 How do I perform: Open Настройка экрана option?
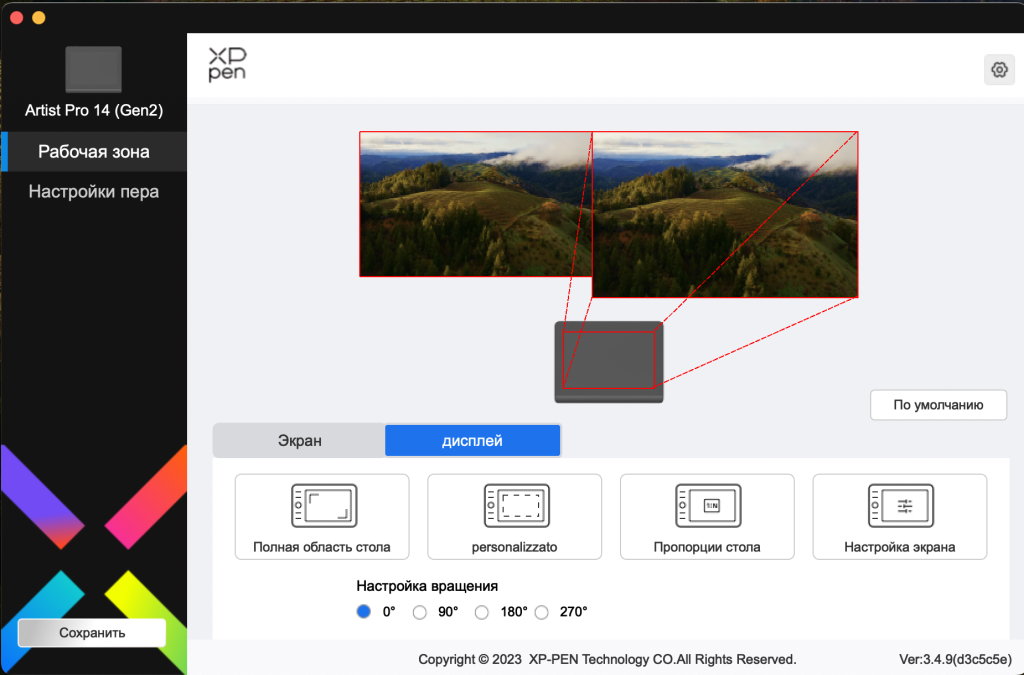point(900,516)
